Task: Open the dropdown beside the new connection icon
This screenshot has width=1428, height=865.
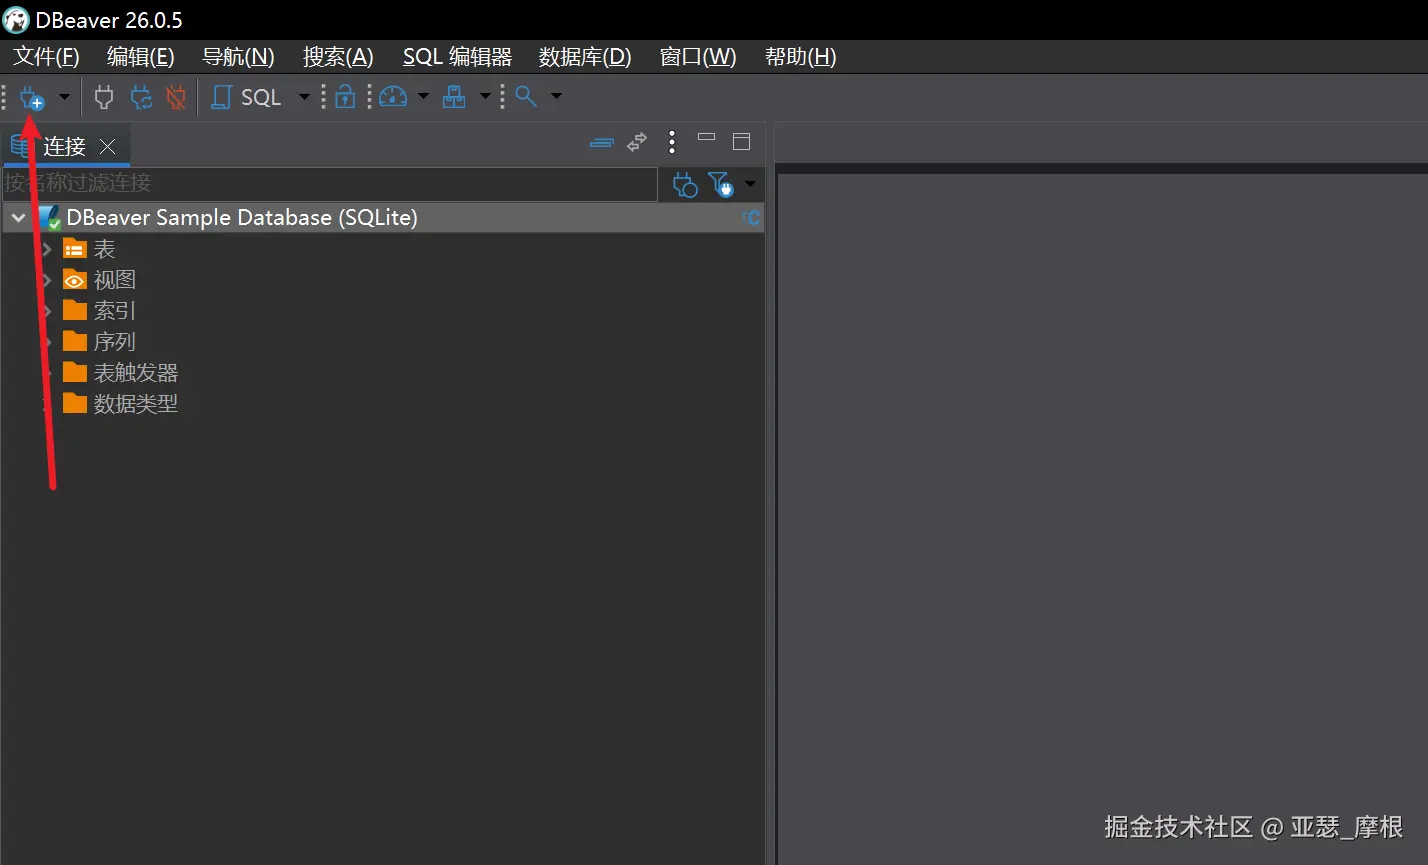Action: coord(64,97)
